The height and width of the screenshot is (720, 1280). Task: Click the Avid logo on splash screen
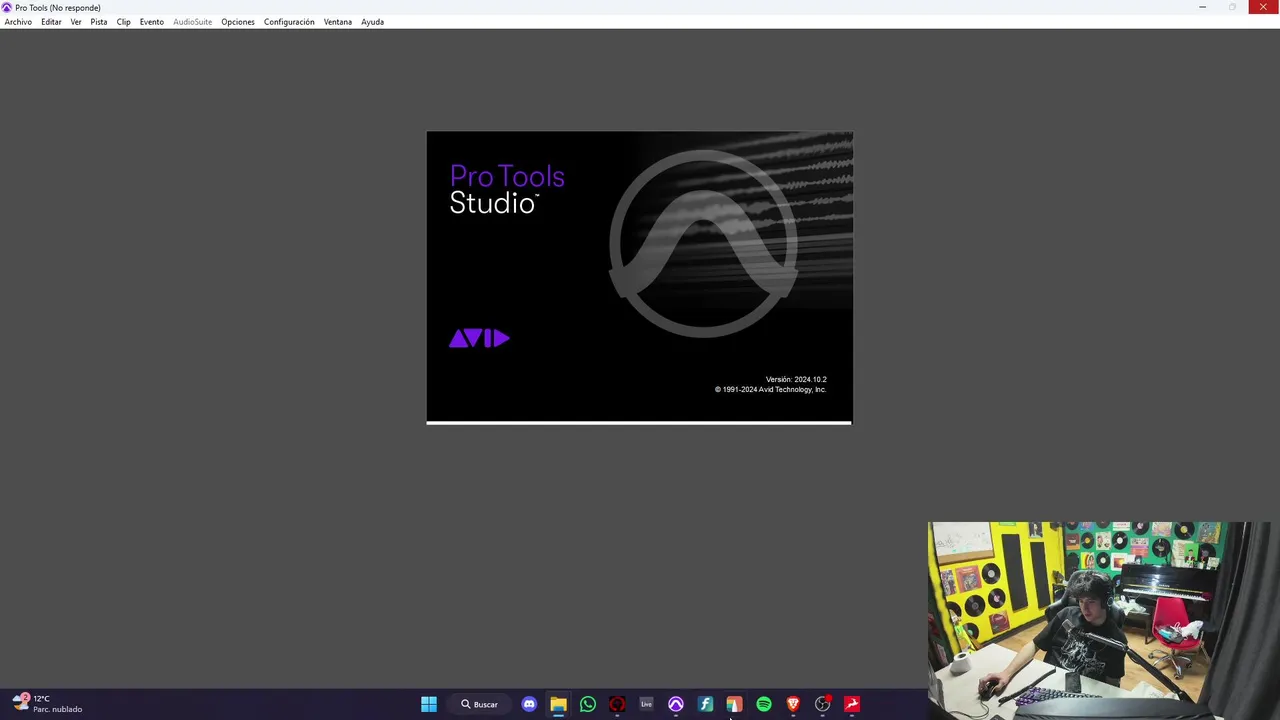pyautogui.click(x=480, y=339)
